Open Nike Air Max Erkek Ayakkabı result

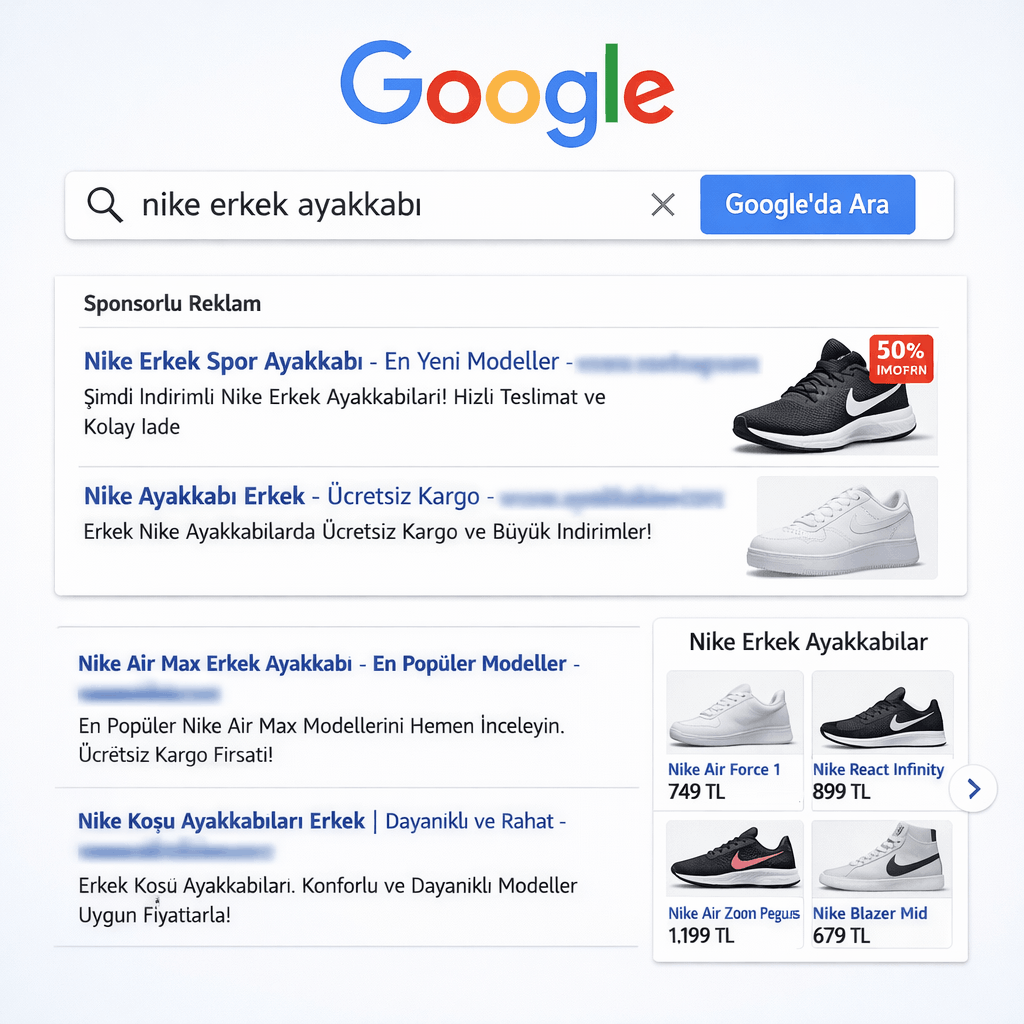coord(215,664)
